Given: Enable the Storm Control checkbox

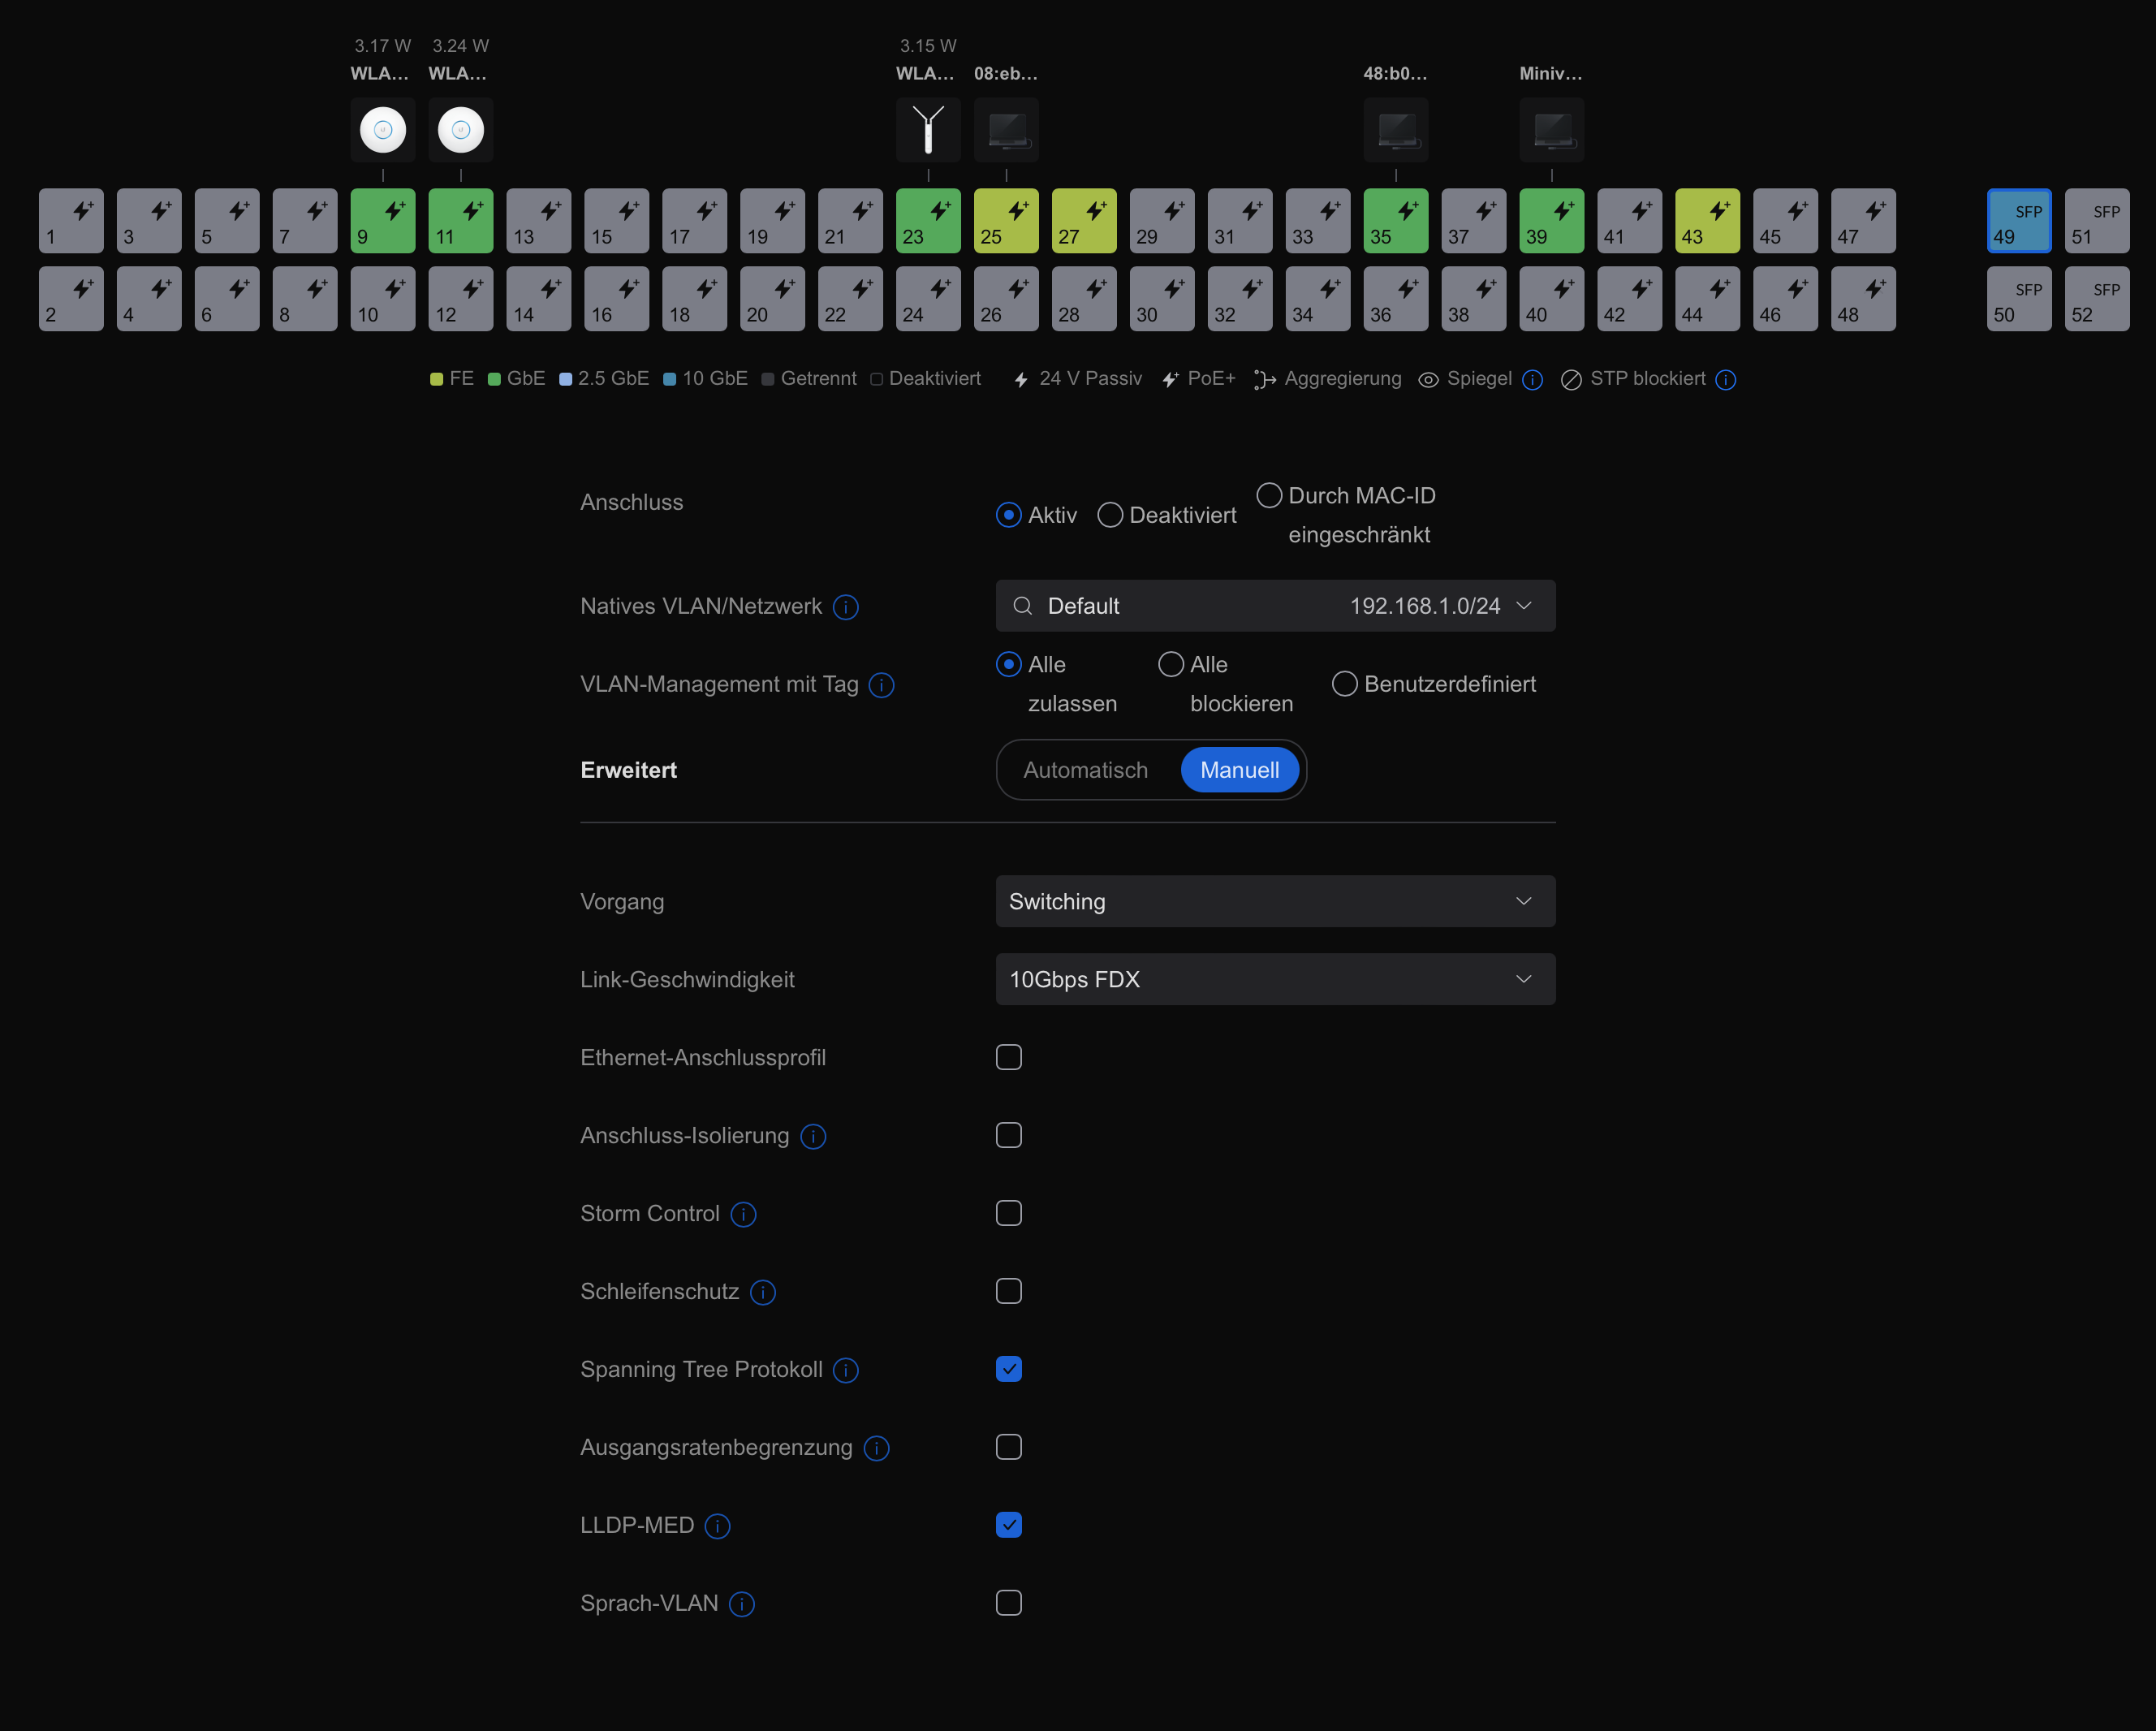Looking at the screenshot, I should [1008, 1213].
